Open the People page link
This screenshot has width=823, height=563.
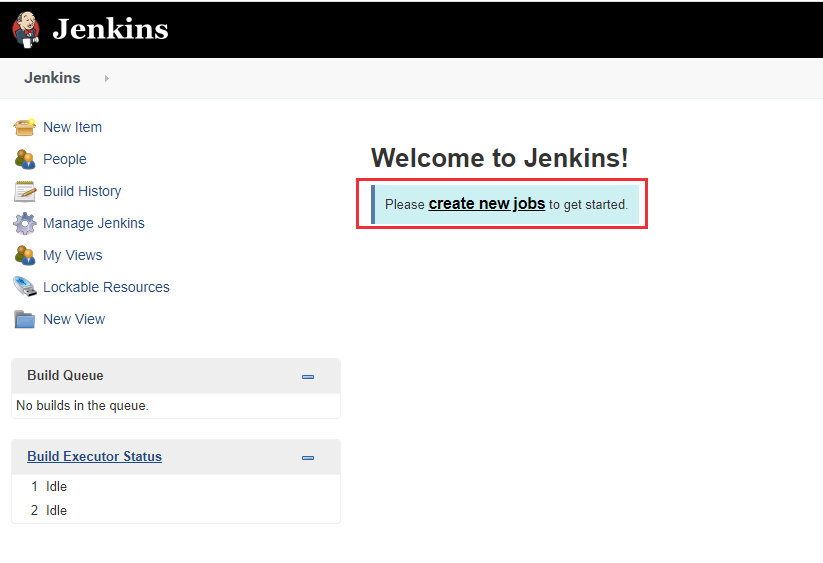click(x=65, y=159)
